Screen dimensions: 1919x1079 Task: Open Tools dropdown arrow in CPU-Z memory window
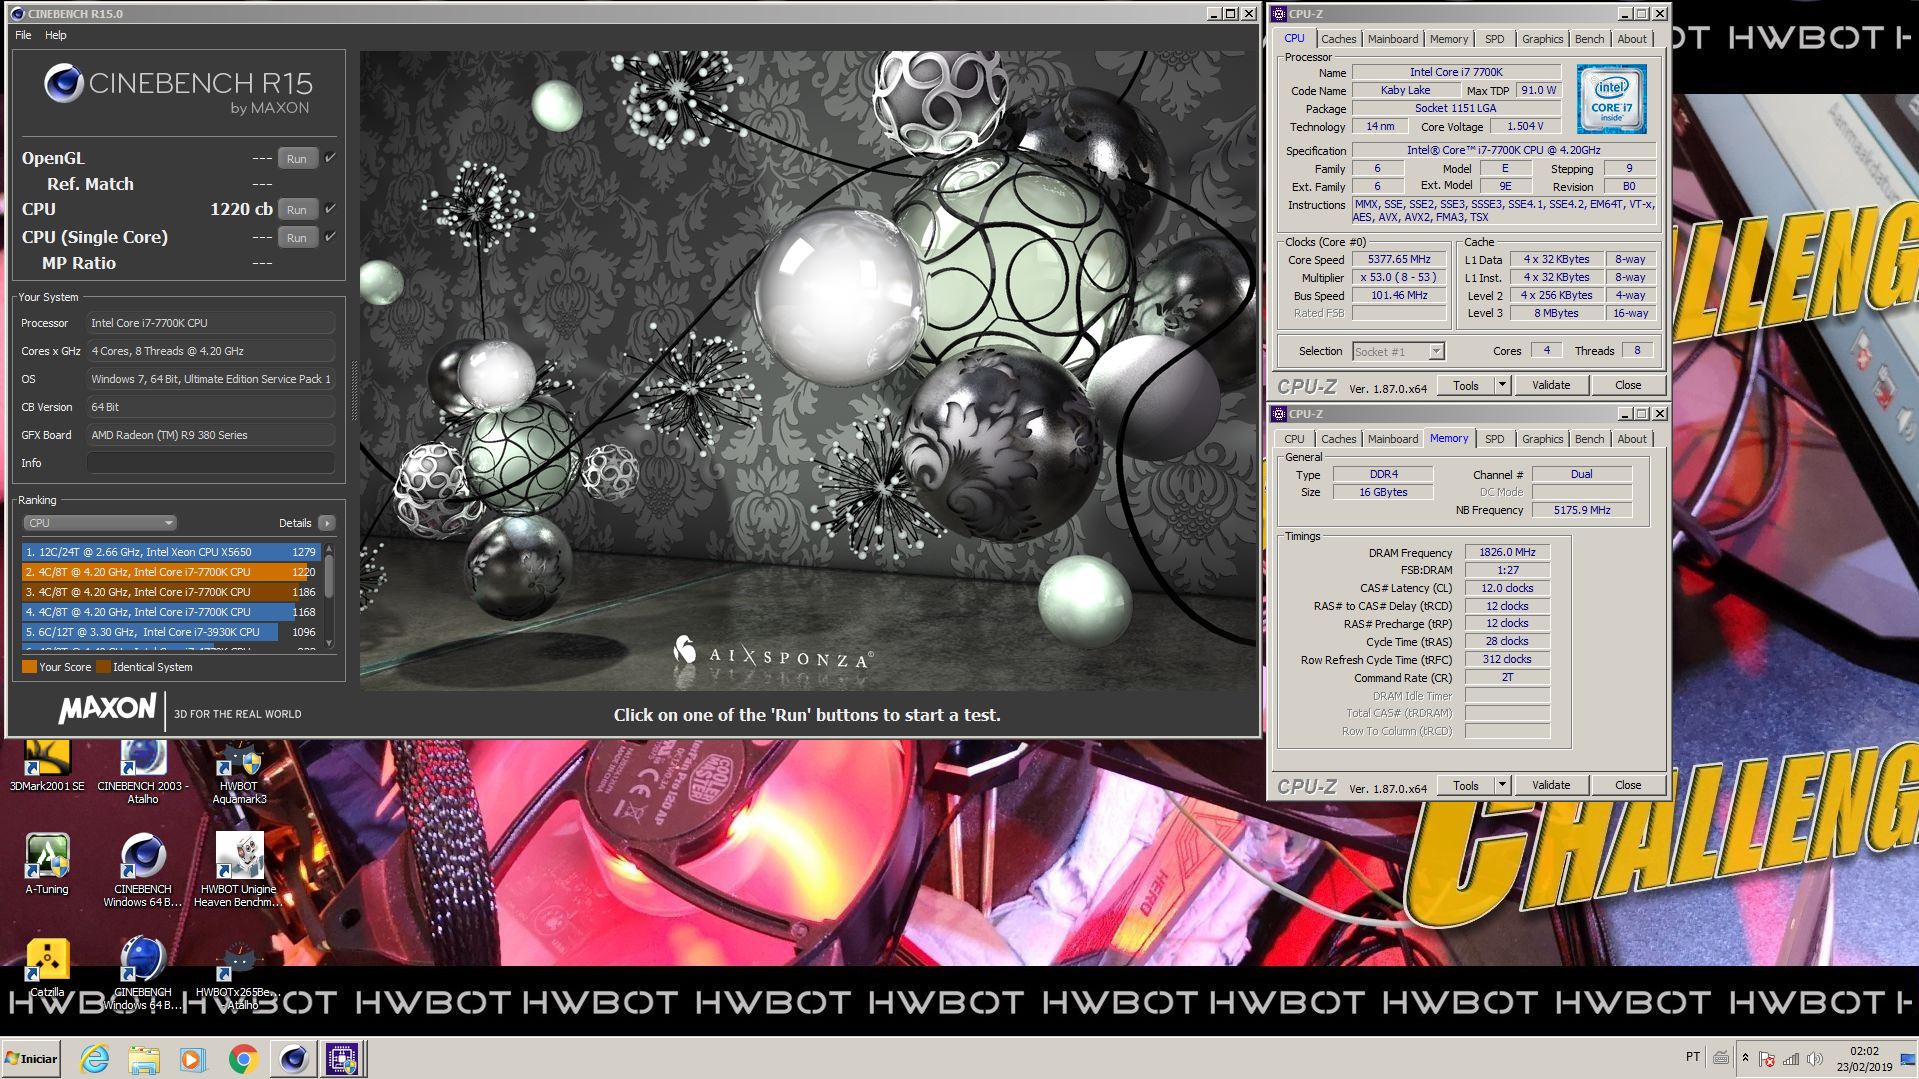point(1501,785)
